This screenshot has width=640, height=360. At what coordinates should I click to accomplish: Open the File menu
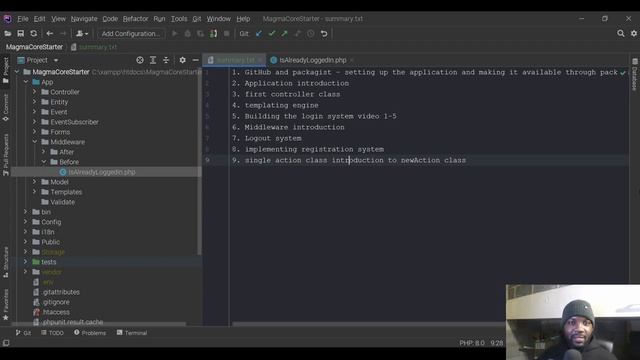[x=23, y=19]
